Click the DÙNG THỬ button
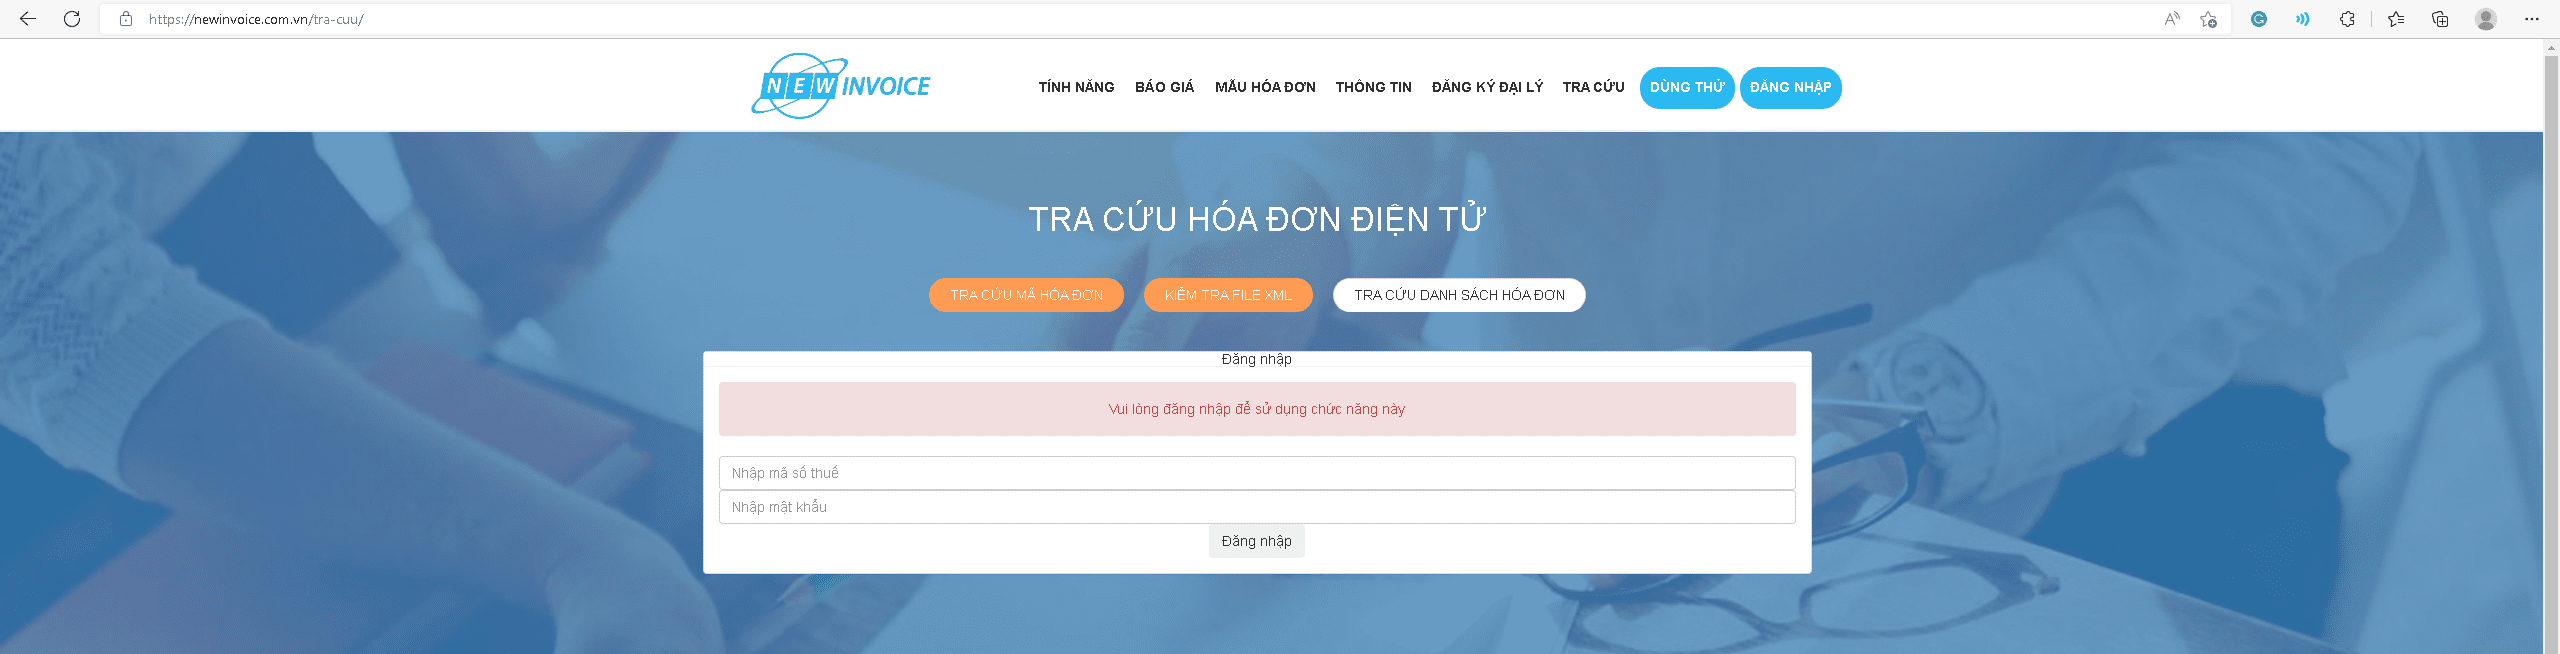Screen dimensions: 2560x654 pos(1687,87)
